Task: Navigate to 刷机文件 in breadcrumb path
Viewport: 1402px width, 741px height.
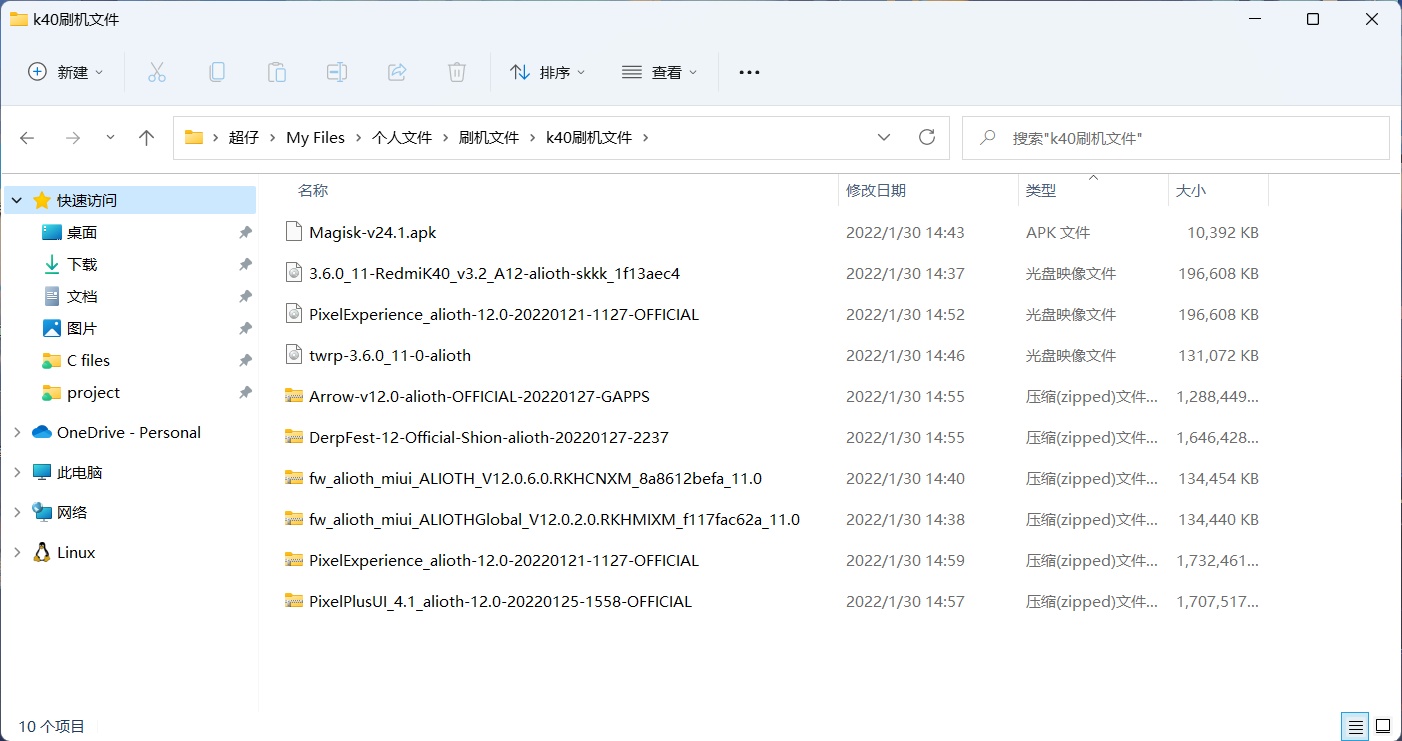Action: click(x=488, y=138)
